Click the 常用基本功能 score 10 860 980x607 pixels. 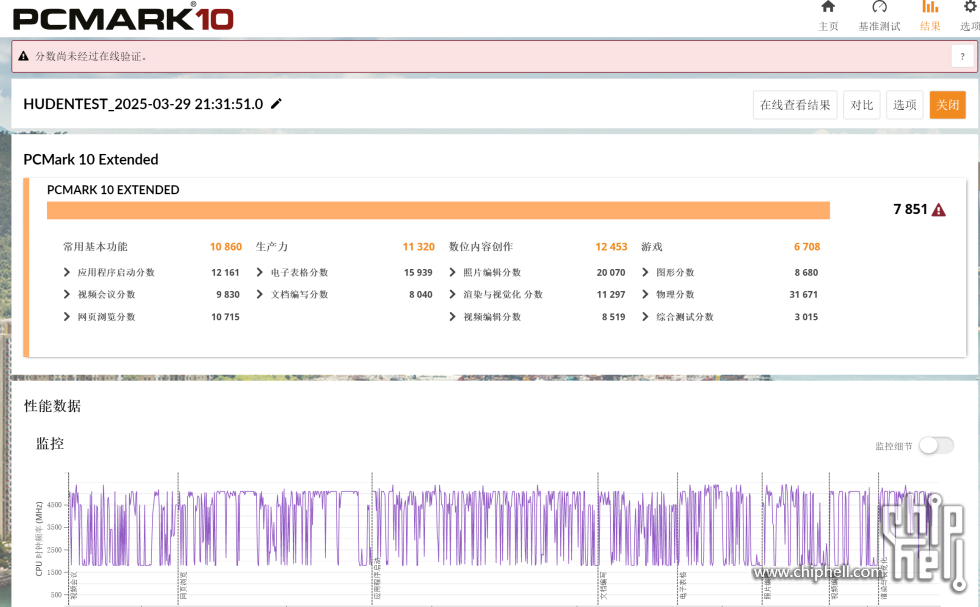pos(226,247)
